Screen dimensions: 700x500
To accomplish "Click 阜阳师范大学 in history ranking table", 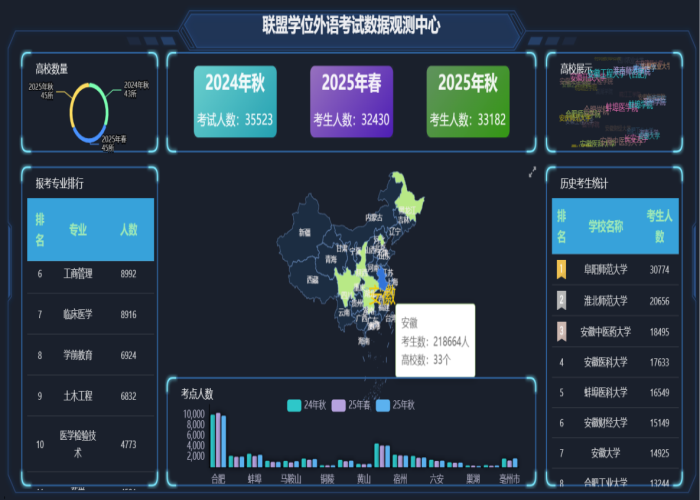I will (609, 269).
